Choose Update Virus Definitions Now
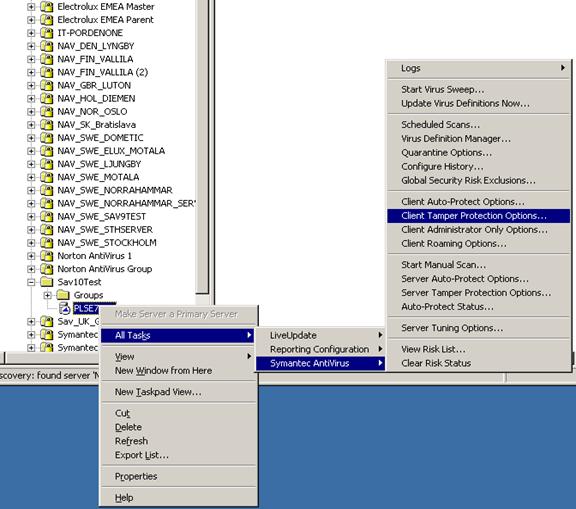 pyautogui.click(x=478, y=103)
